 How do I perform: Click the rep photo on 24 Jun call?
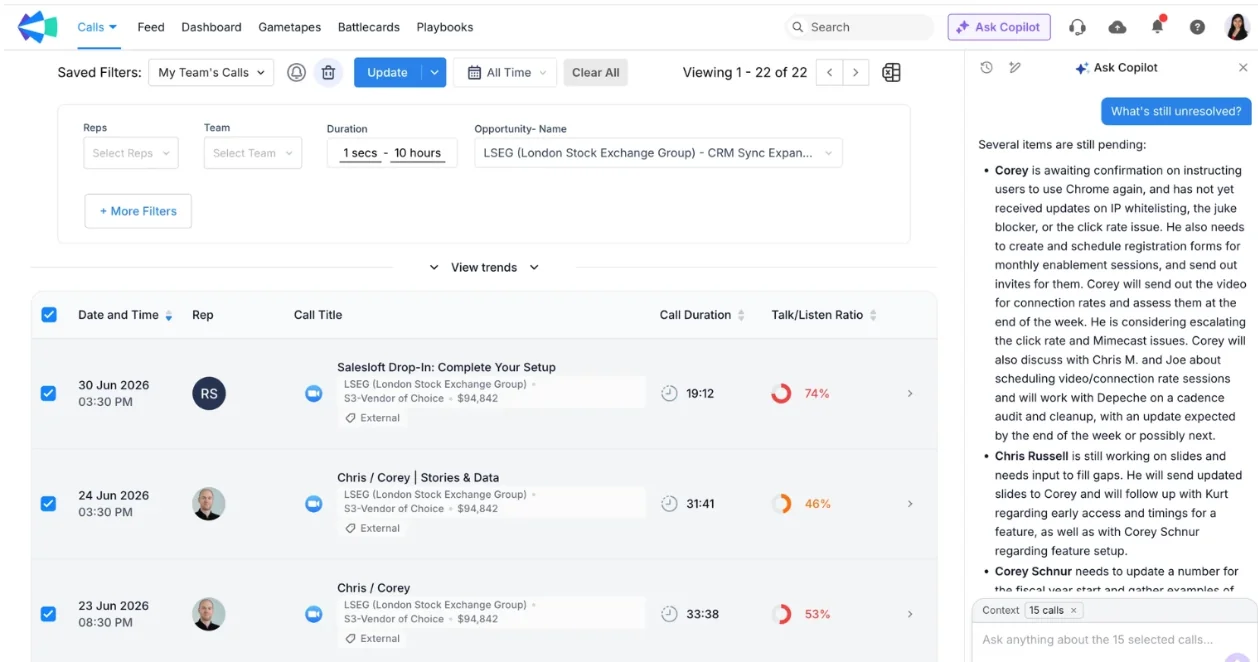209,504
